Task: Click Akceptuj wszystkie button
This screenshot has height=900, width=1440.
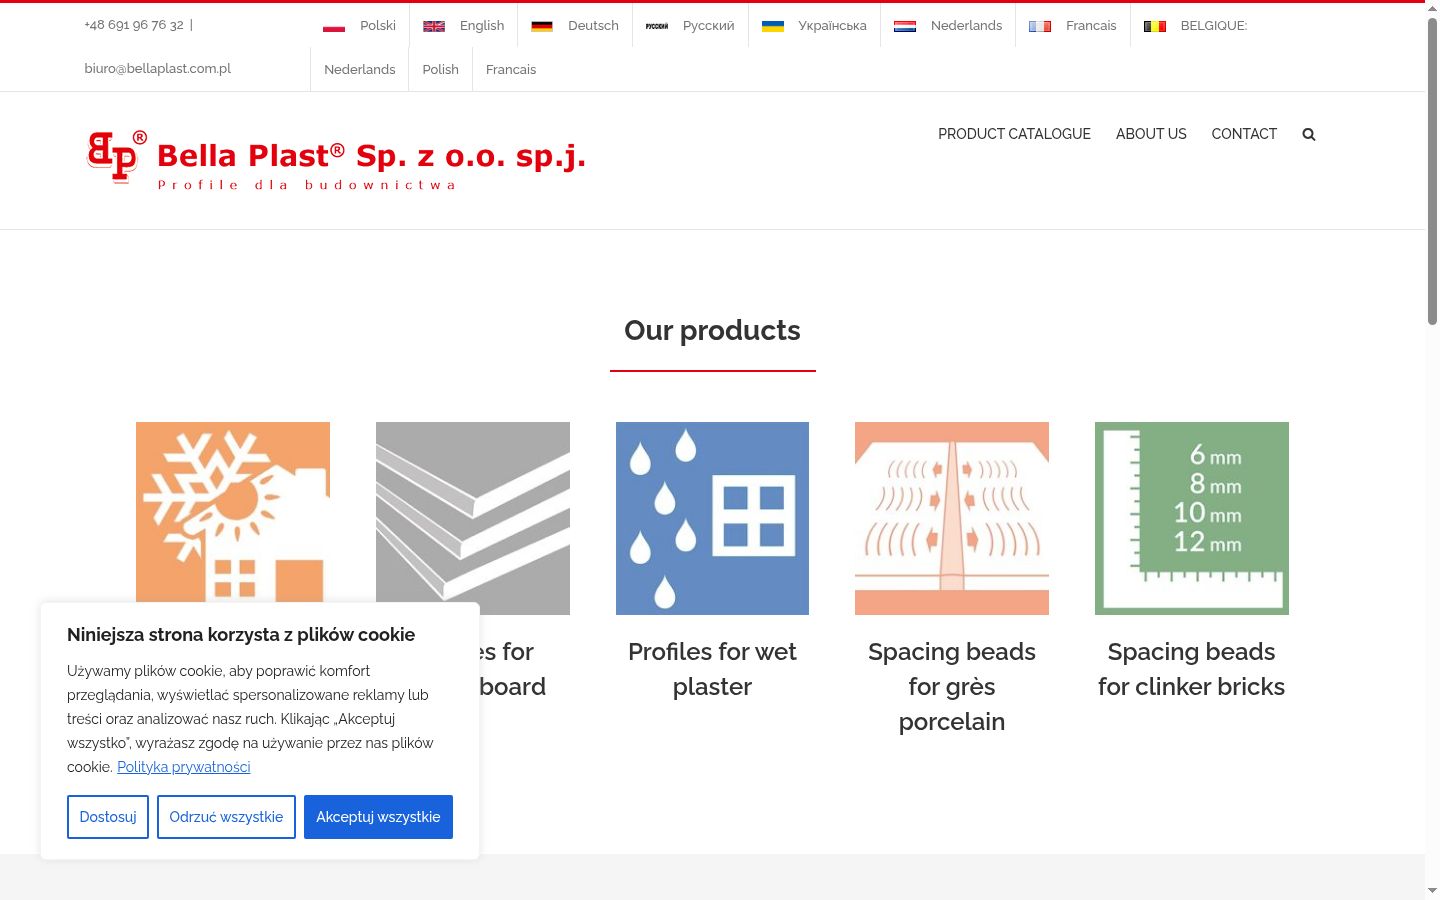Action: click(378, 817)
